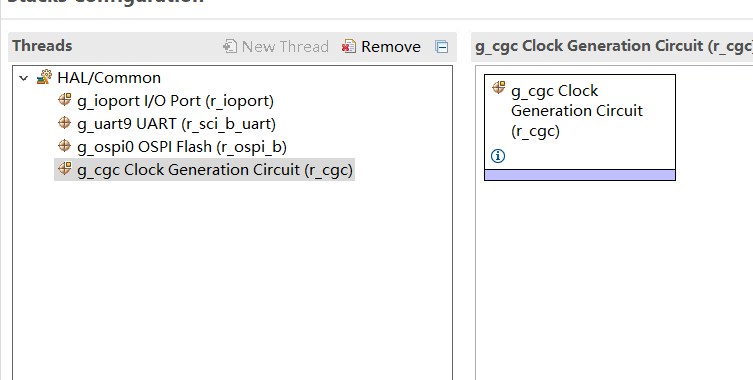Click the purple bar under the g_cgc block
This screenshot has height=380, width=753.
580,175
